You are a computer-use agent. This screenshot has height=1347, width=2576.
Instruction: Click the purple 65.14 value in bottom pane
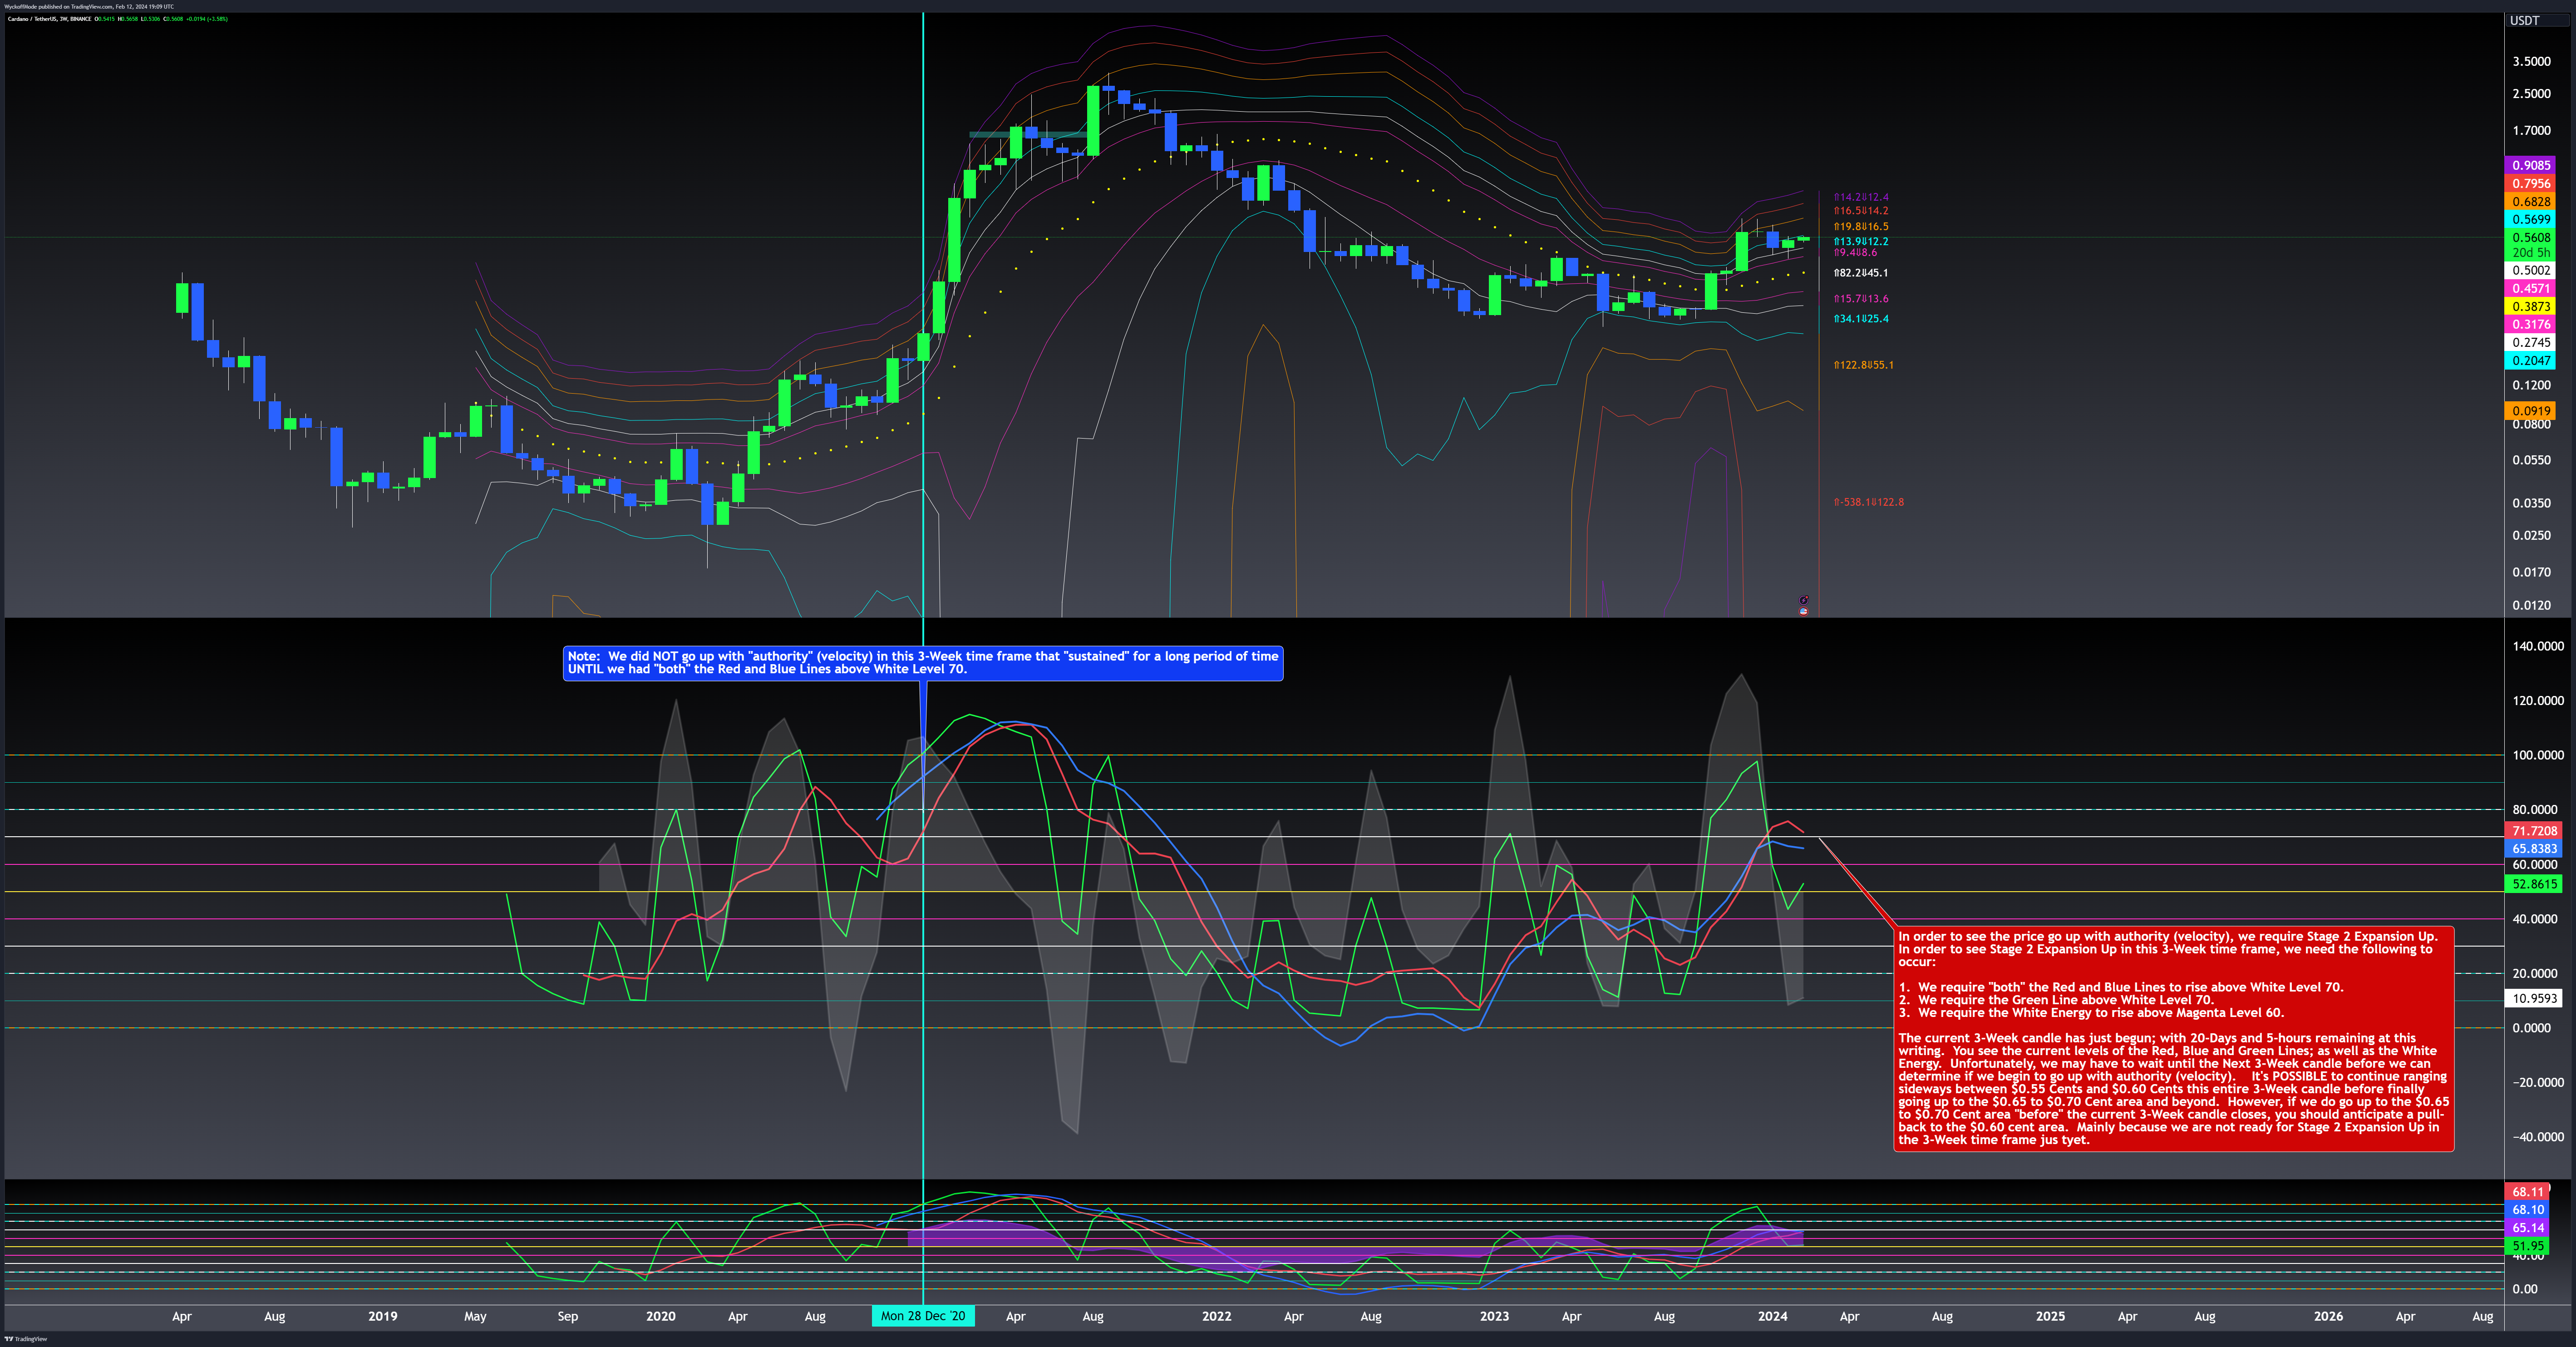coord(2527,1228)
